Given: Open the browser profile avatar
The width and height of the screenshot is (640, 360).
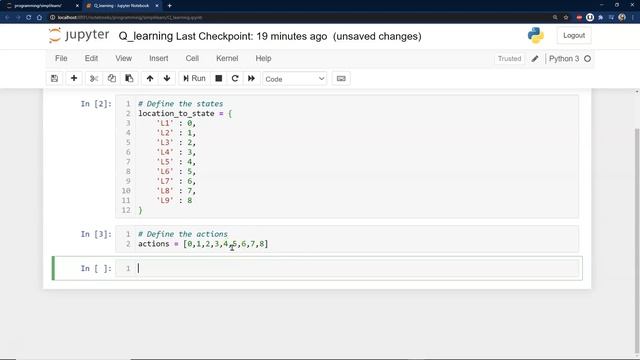Looking at the screenshot, I should (x=622, y=18).
